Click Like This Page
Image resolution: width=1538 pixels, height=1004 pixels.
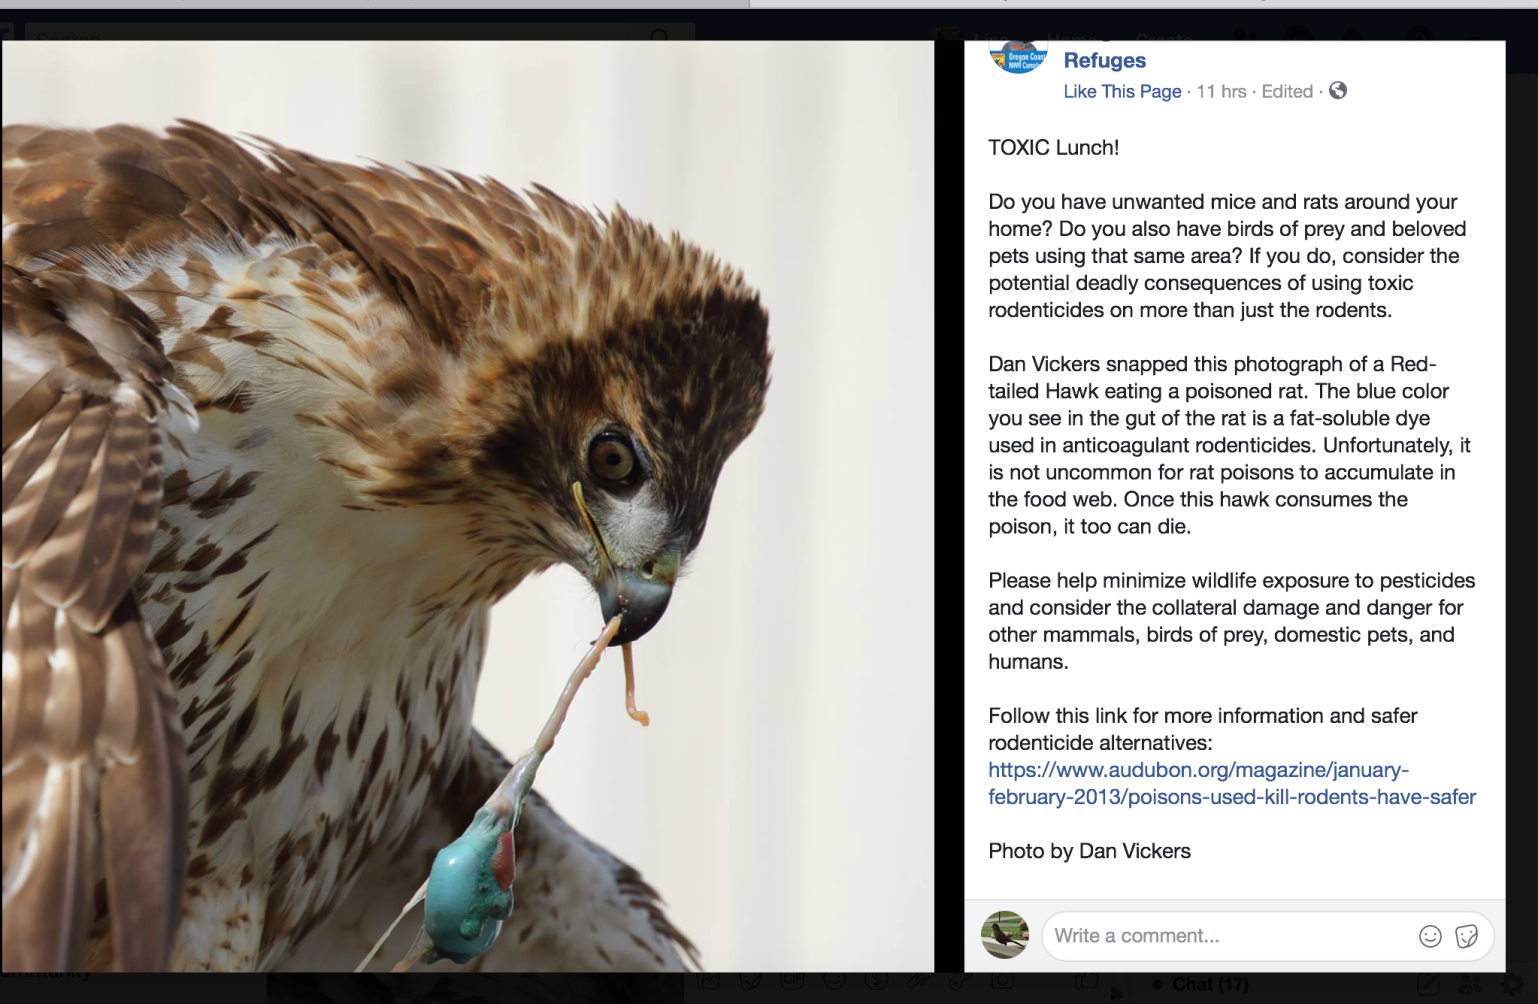[1122, 92]
